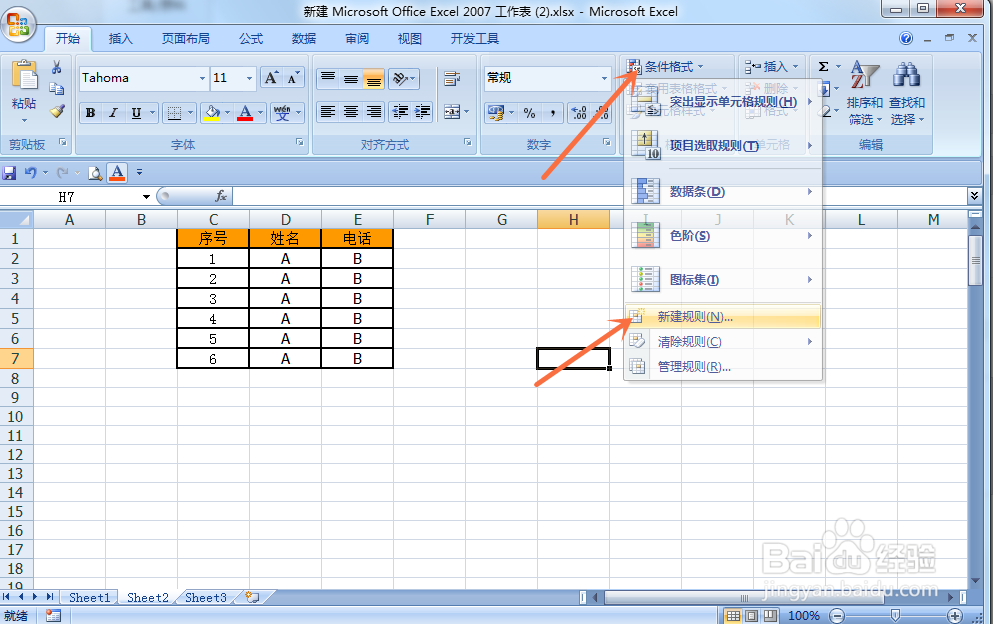Select middle align icon
The width and height of the screenshot is (993, 624).
point(351,78)
